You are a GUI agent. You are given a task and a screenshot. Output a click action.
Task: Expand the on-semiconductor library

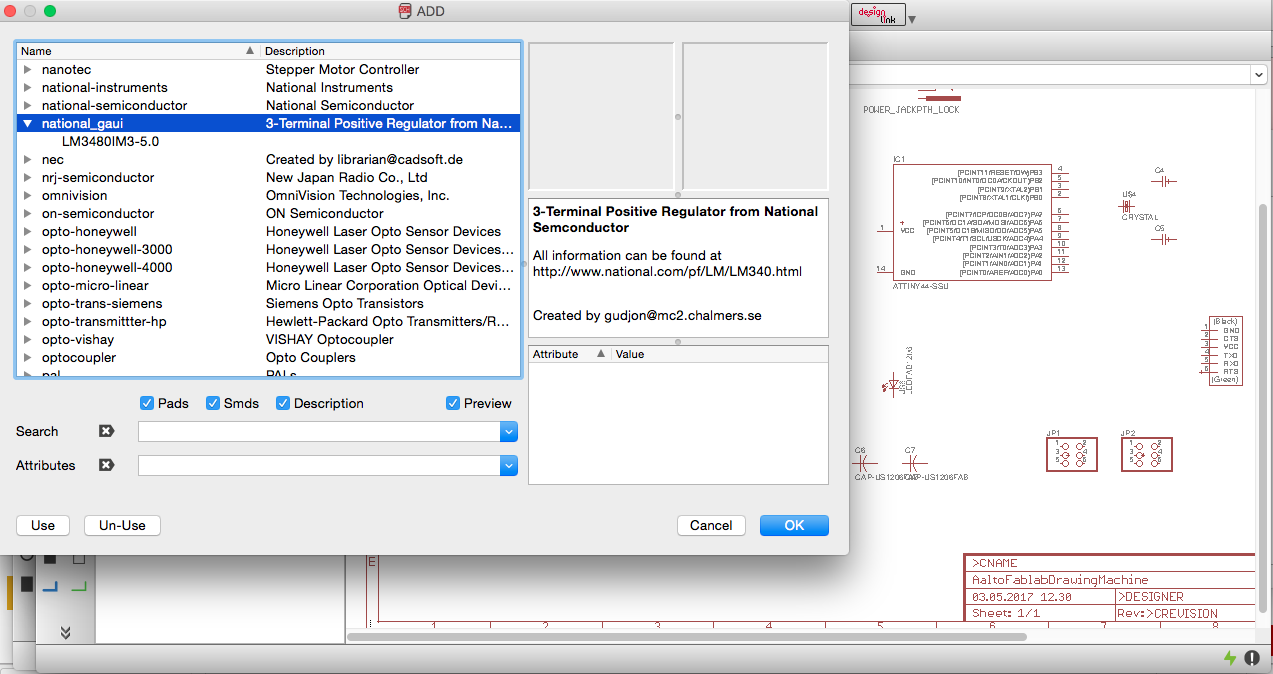click(x=28, y=213)
